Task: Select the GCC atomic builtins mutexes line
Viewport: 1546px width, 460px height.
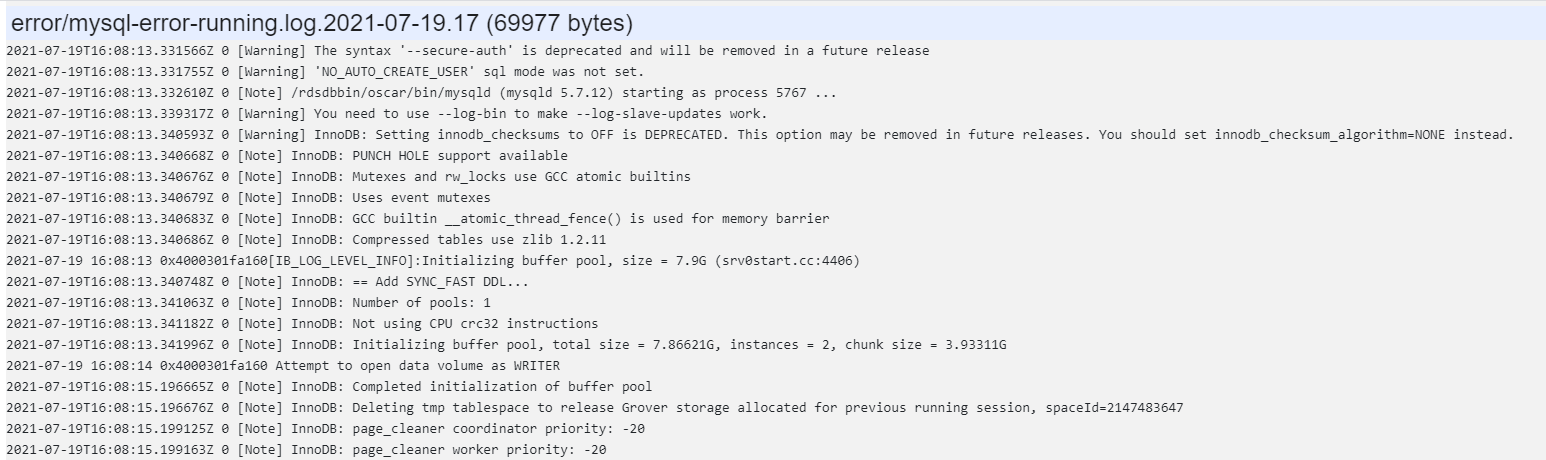Action: [x=348, y=177]
